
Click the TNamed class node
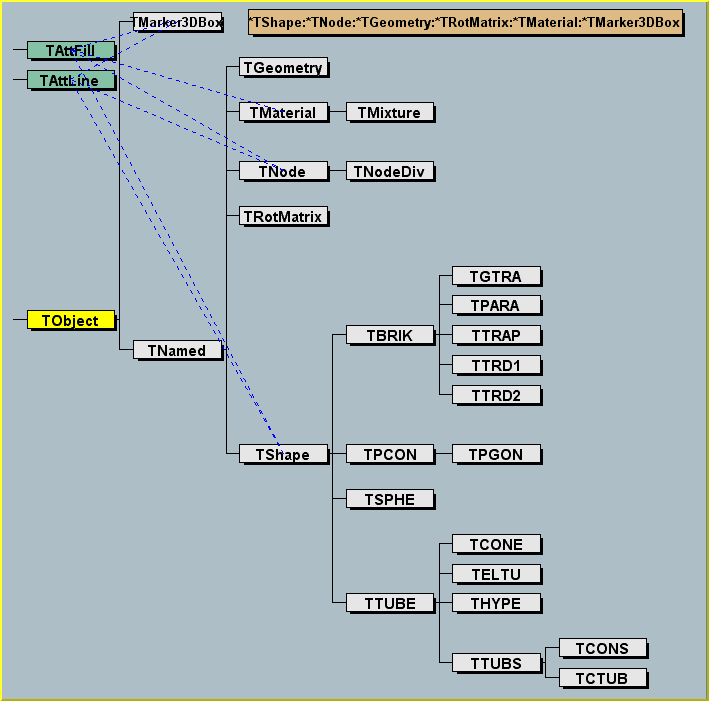coord(177,350)
